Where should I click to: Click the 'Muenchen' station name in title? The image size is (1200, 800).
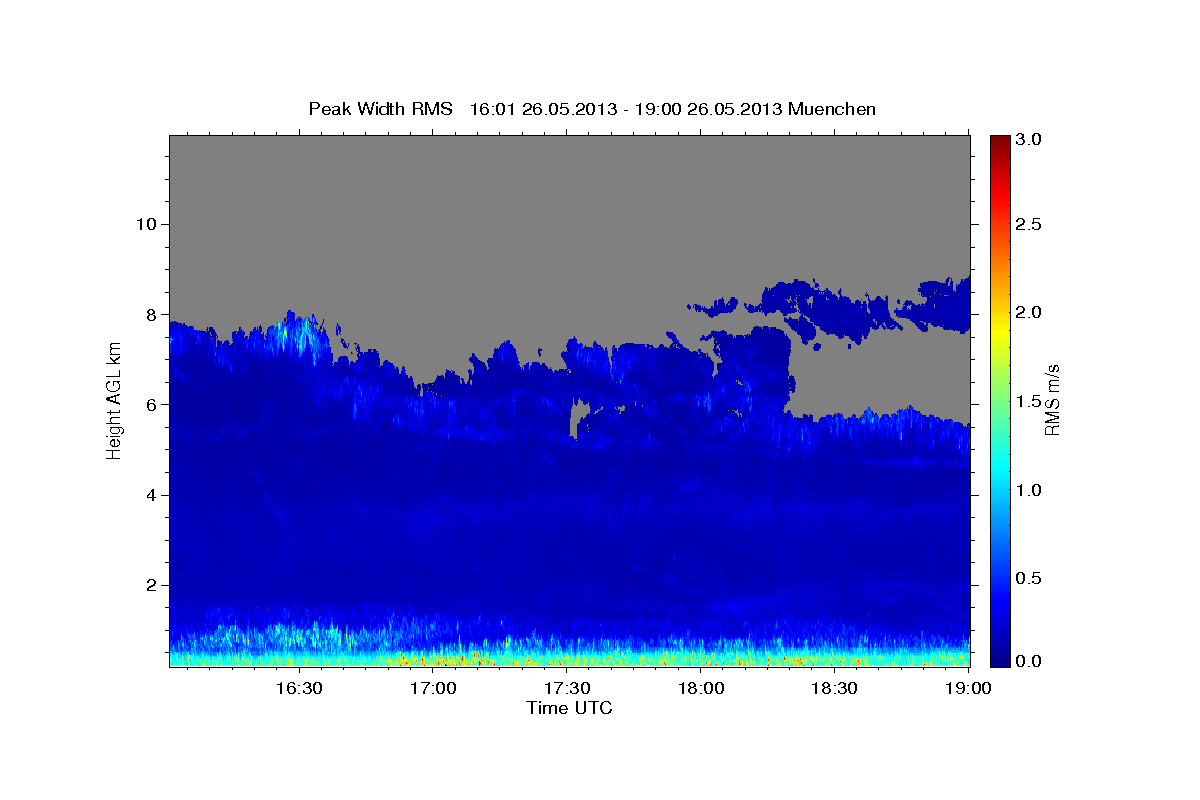[832, 109]
